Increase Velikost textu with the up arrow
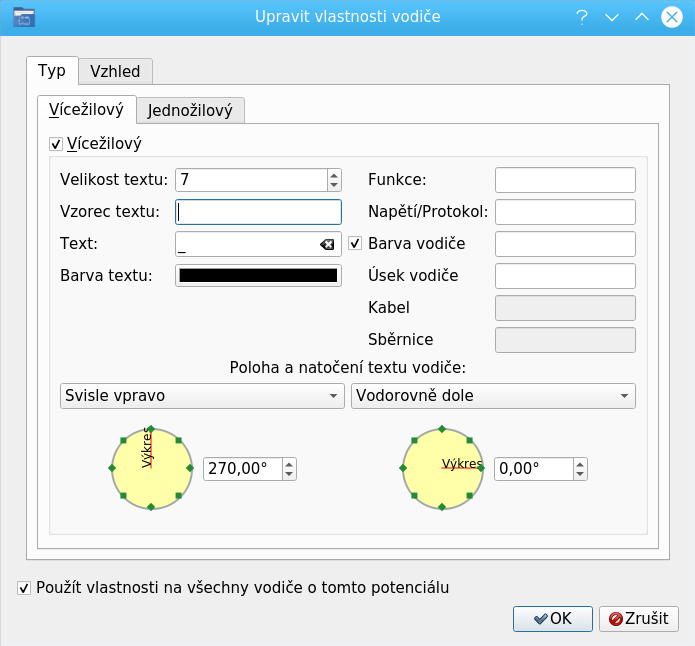The image size is (695, 646). 333,175
